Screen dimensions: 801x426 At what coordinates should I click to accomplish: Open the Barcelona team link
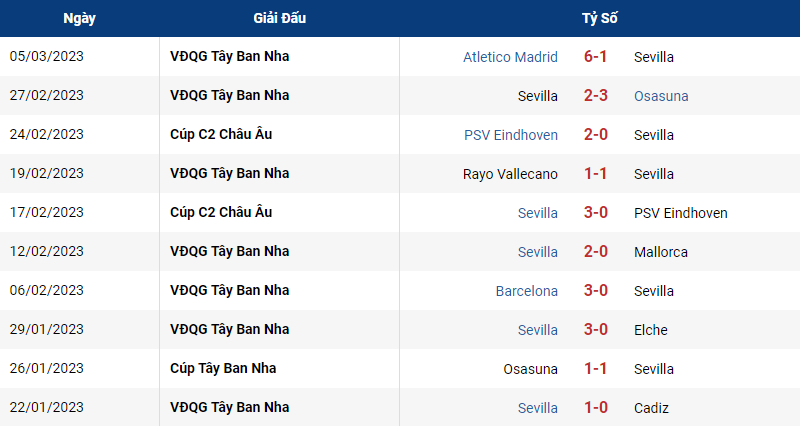526,291
